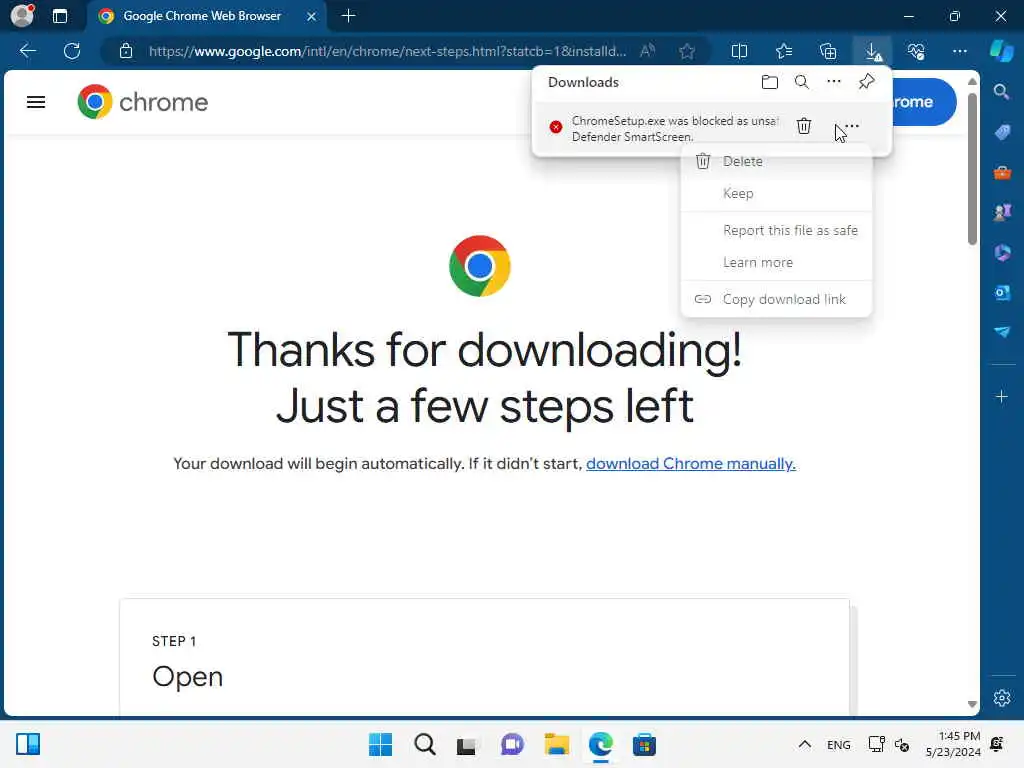Open Widgets icon in taskbar corner
Viewport: 1024px width, 768px height.
tap(28, 744)
